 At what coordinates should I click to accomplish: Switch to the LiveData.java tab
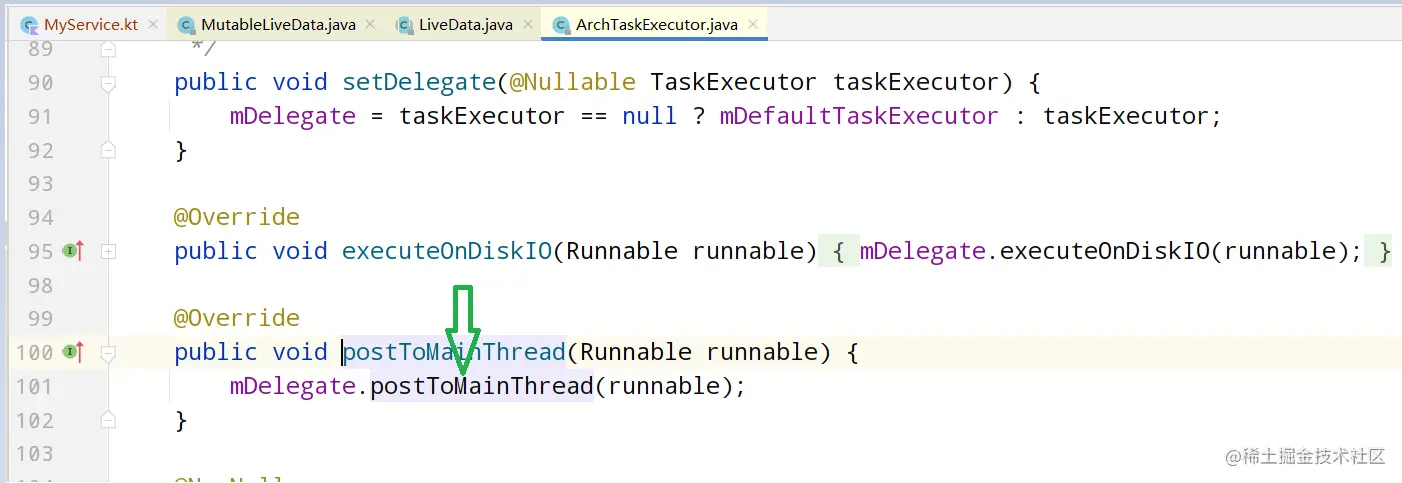(465, 24)
